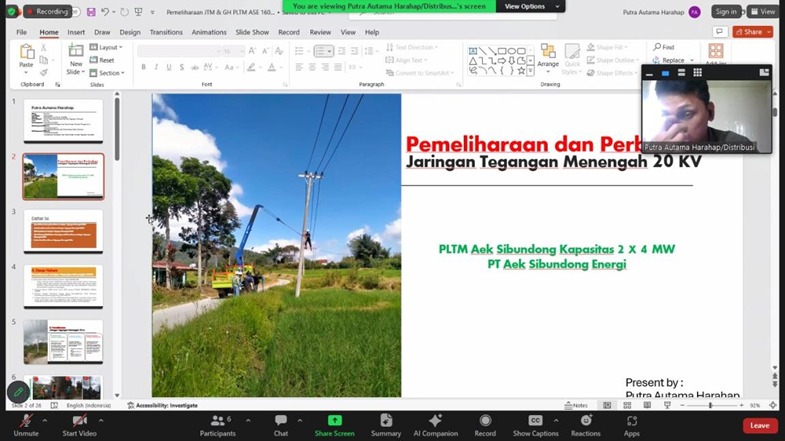Open the Comments pane icon
The width and height of the screenshot is (785, 441).
(719, 32)
